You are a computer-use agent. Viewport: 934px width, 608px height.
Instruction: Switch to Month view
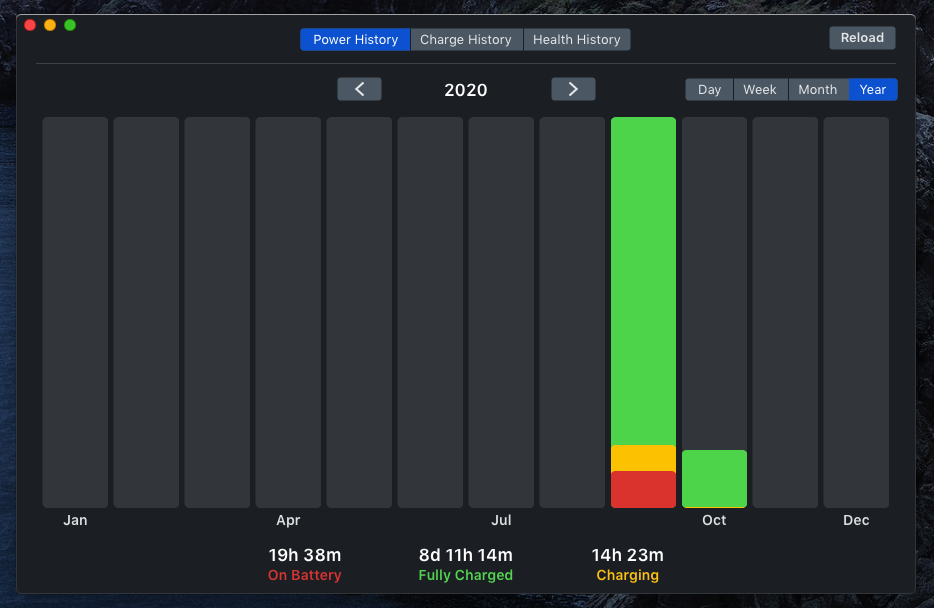817,89
